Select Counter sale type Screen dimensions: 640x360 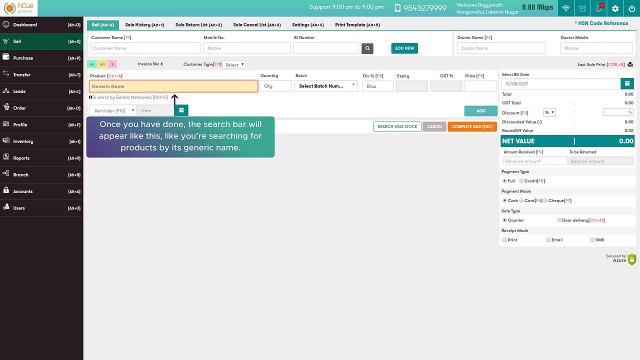(505, 220)
